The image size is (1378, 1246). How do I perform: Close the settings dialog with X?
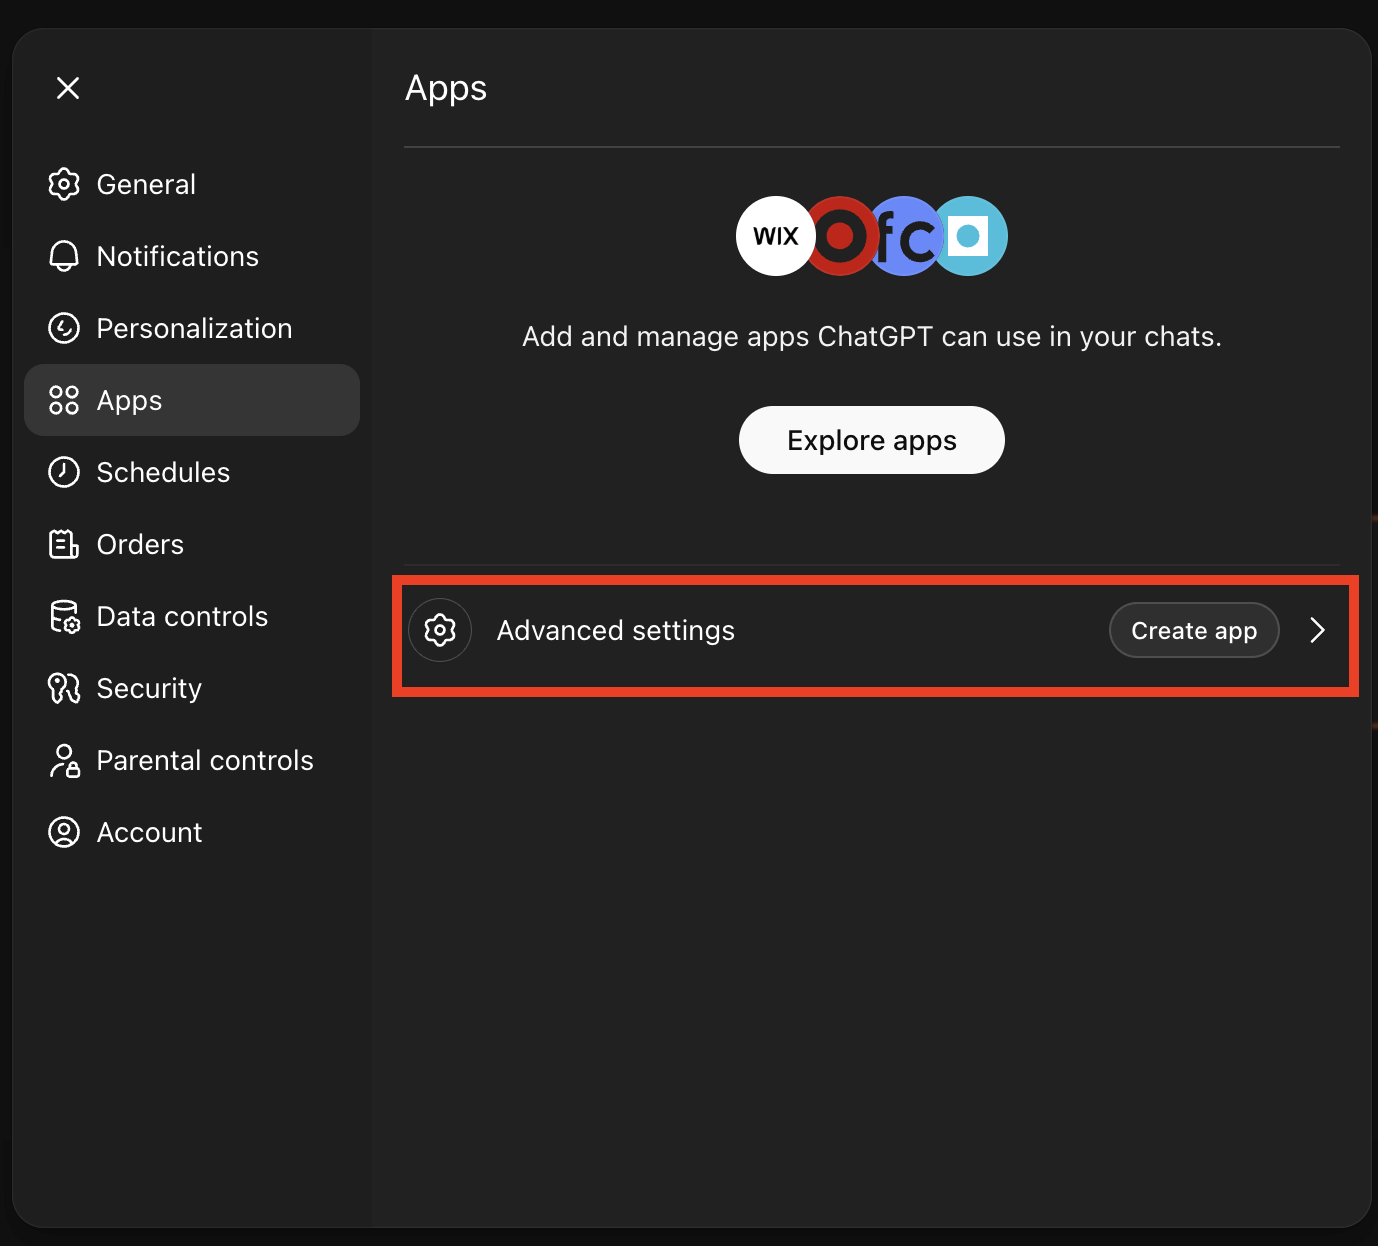(x=68, y=88)
